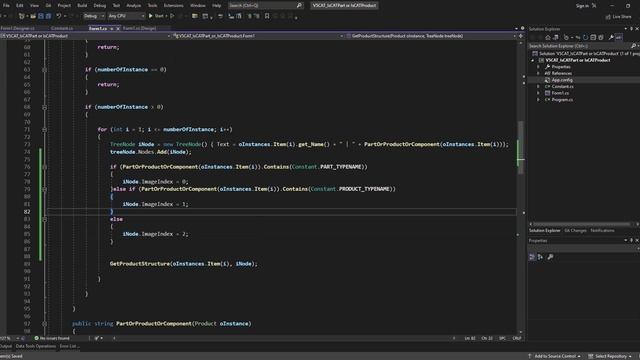Select App.config in Solution Explorer
Viewport: 640px width, 360px height.
coord(562,80)
